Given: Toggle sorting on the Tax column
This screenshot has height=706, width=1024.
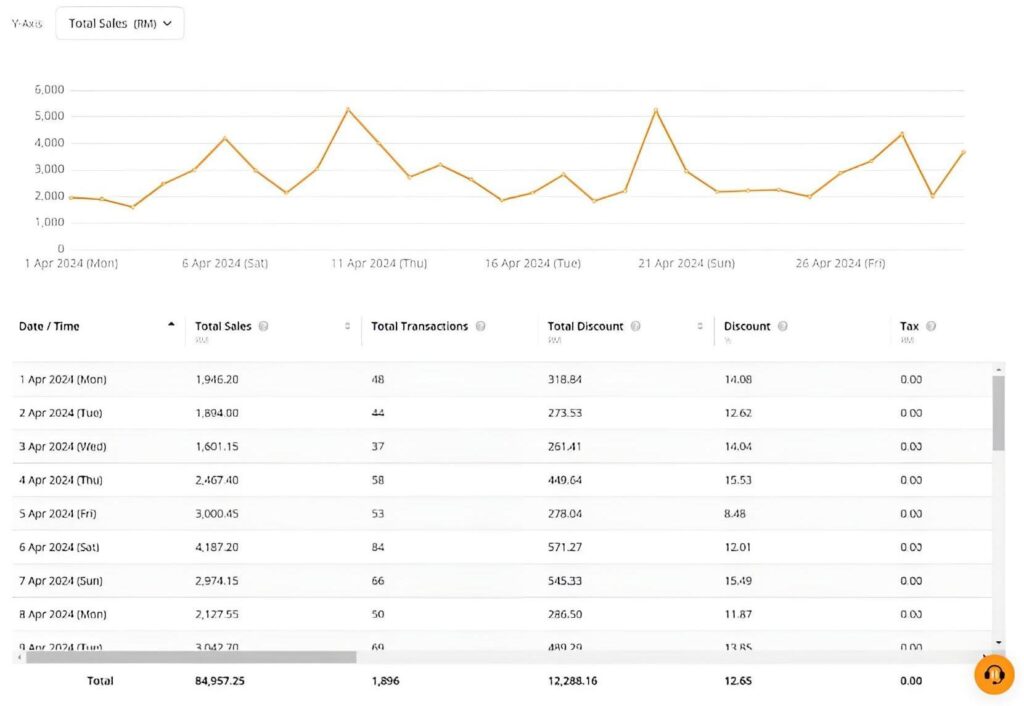Looking at the screenshot, I should click(910, 325).
